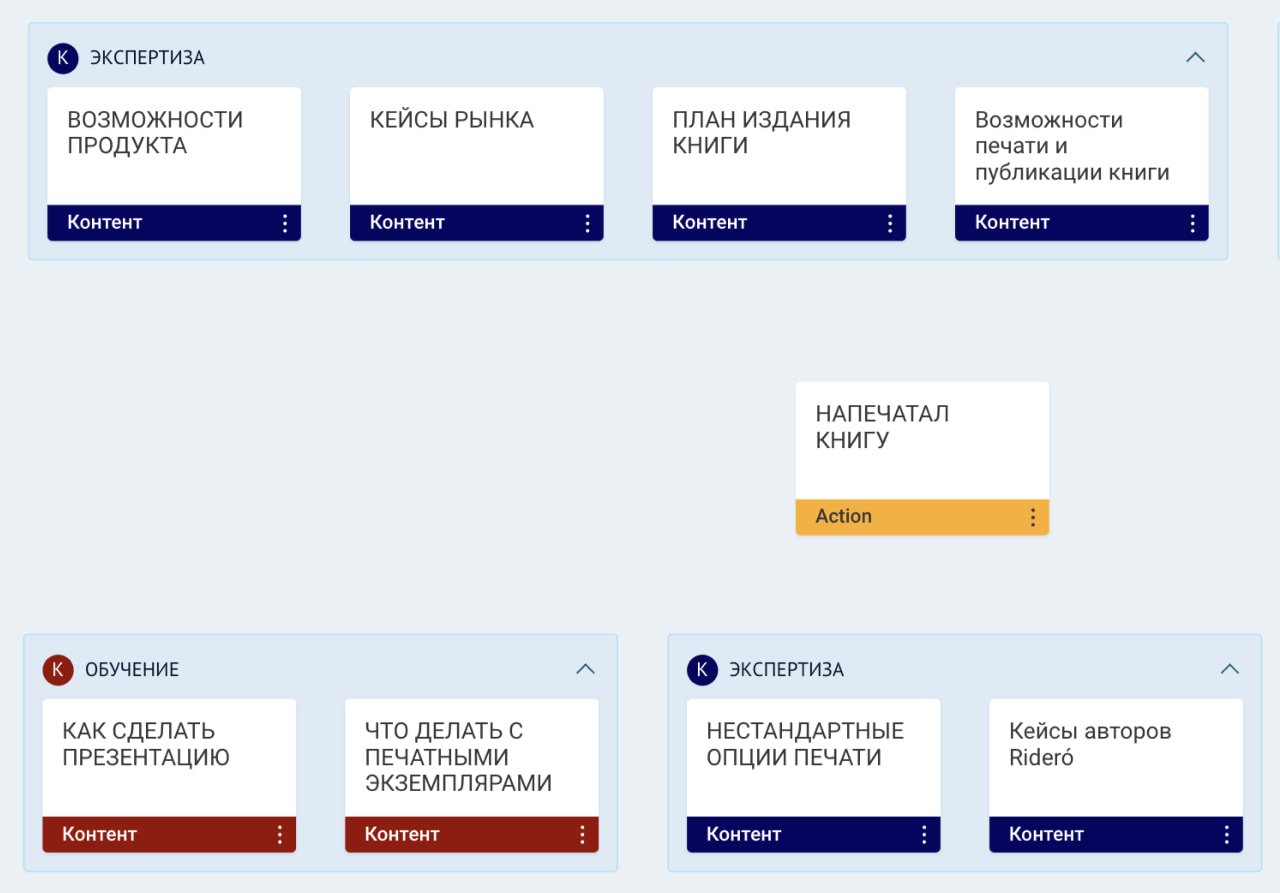Screen dimensions: 1280x893
Task: Open the Кейсы авторов Rideró card
Action: [x=1090, y=745]
